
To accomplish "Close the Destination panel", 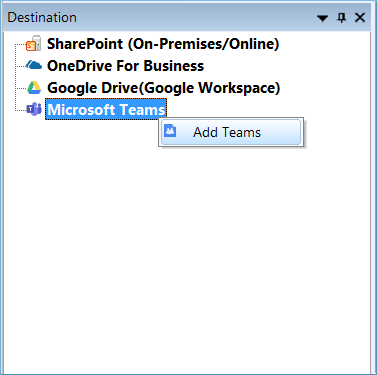I will (360, 17).
